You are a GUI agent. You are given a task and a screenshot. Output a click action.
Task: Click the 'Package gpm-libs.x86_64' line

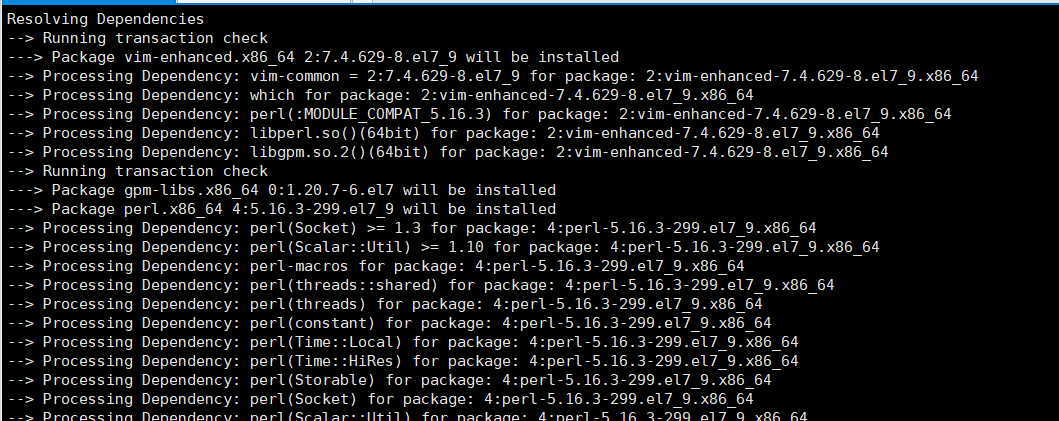tap(281, 190)
